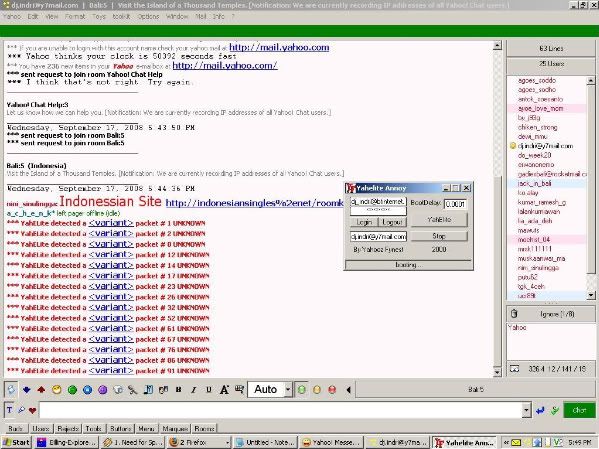Click Login in Yahelite Annoy window
Screen dimensions: 599x449
[364, 222]
